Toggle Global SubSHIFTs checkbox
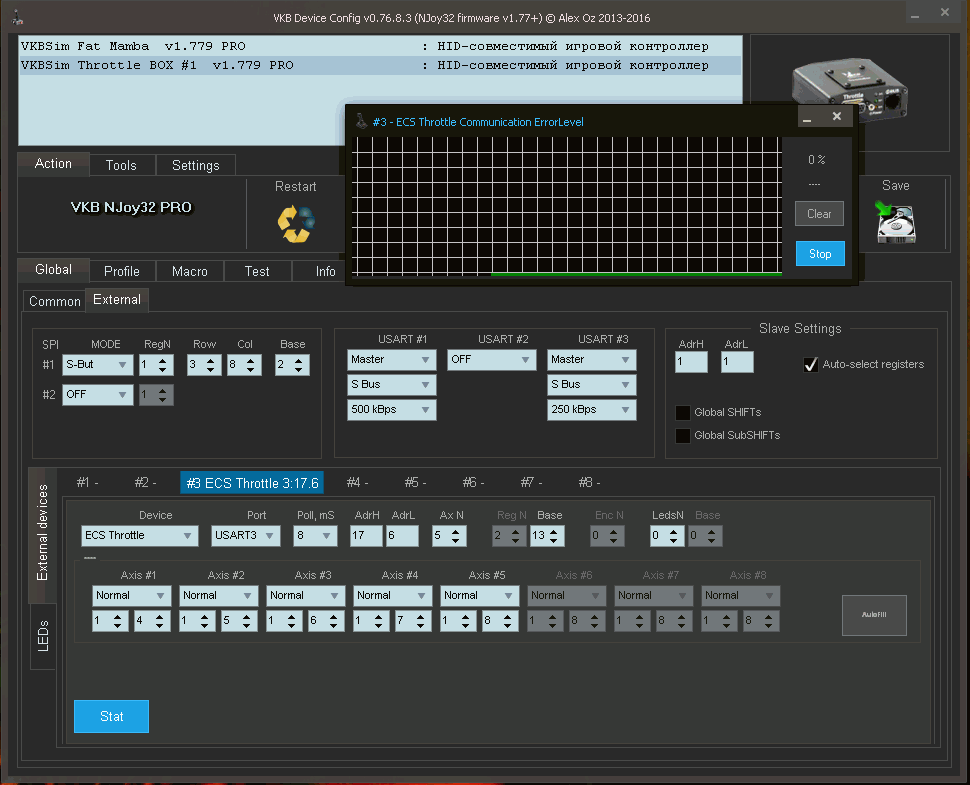970x785 pixels. pyautogui.click(x=683, y=435)
